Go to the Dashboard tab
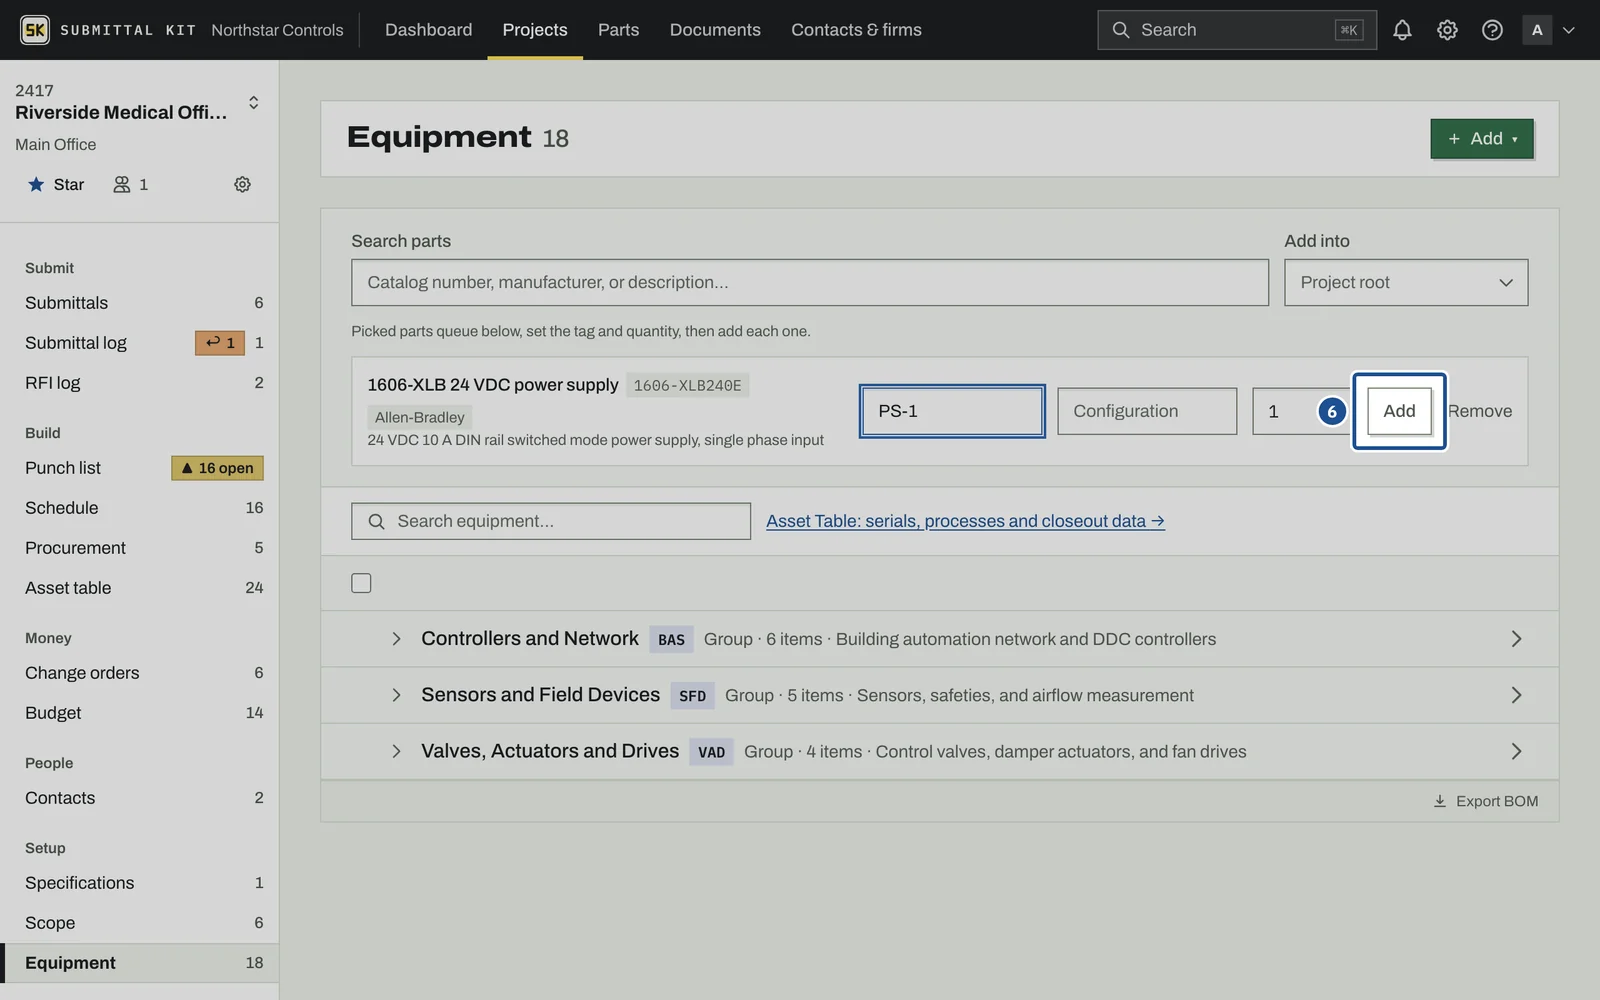Viewport: 1600px width, 1000px height. 428,30
